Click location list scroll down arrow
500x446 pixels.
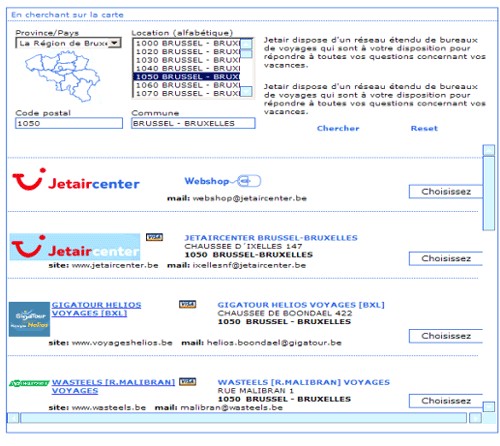pyautogui.click(x=246, y=91)
